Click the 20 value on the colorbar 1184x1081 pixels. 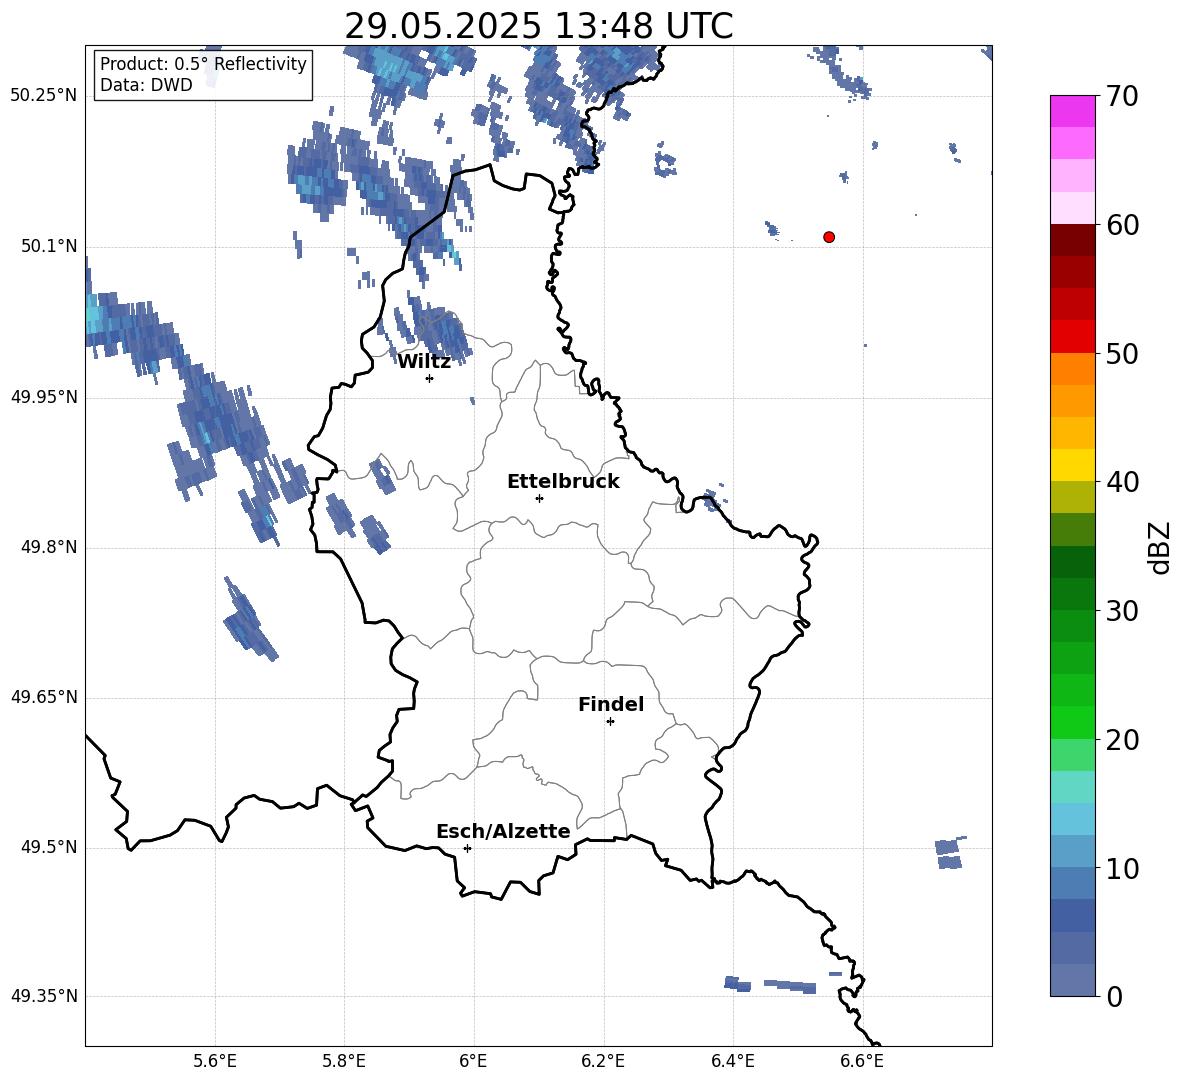click(1123, 740)
